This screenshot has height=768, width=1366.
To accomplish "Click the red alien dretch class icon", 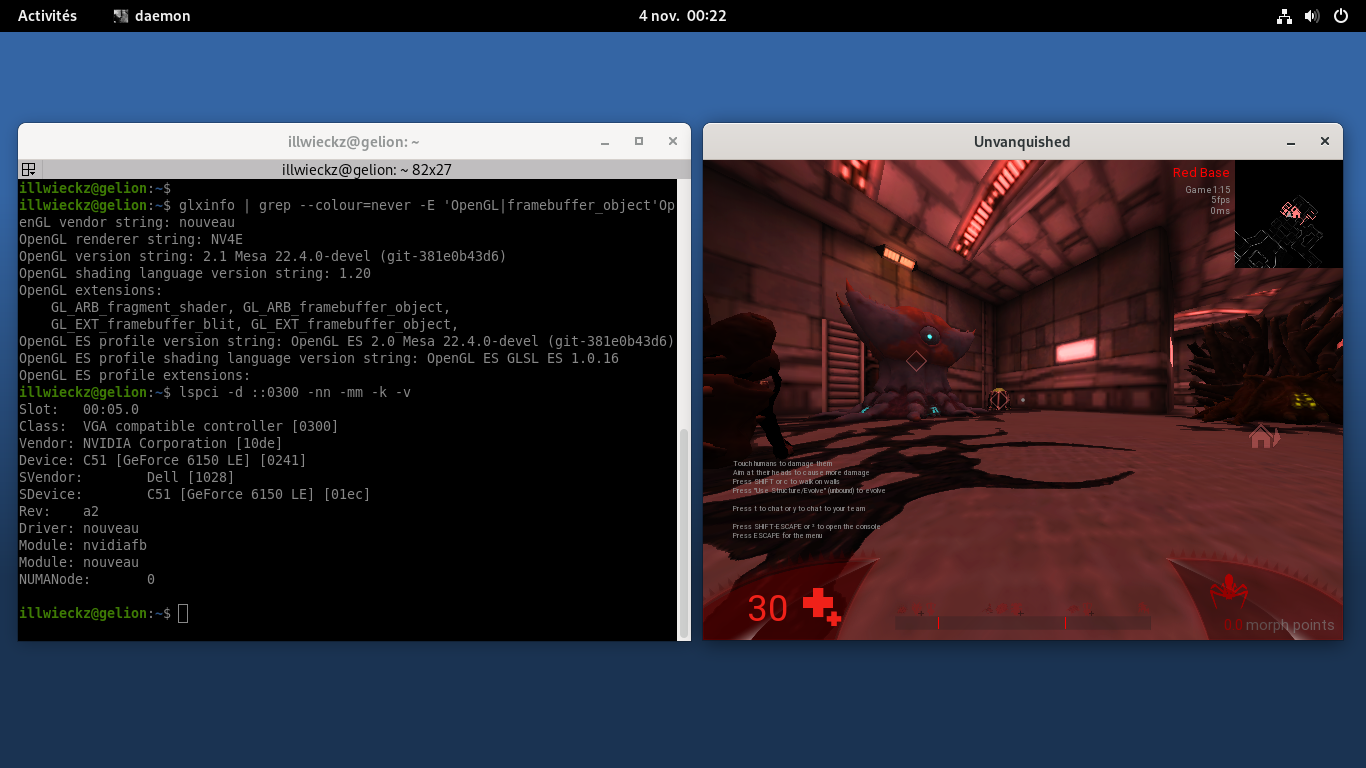I will click(x=1228, y=590).
